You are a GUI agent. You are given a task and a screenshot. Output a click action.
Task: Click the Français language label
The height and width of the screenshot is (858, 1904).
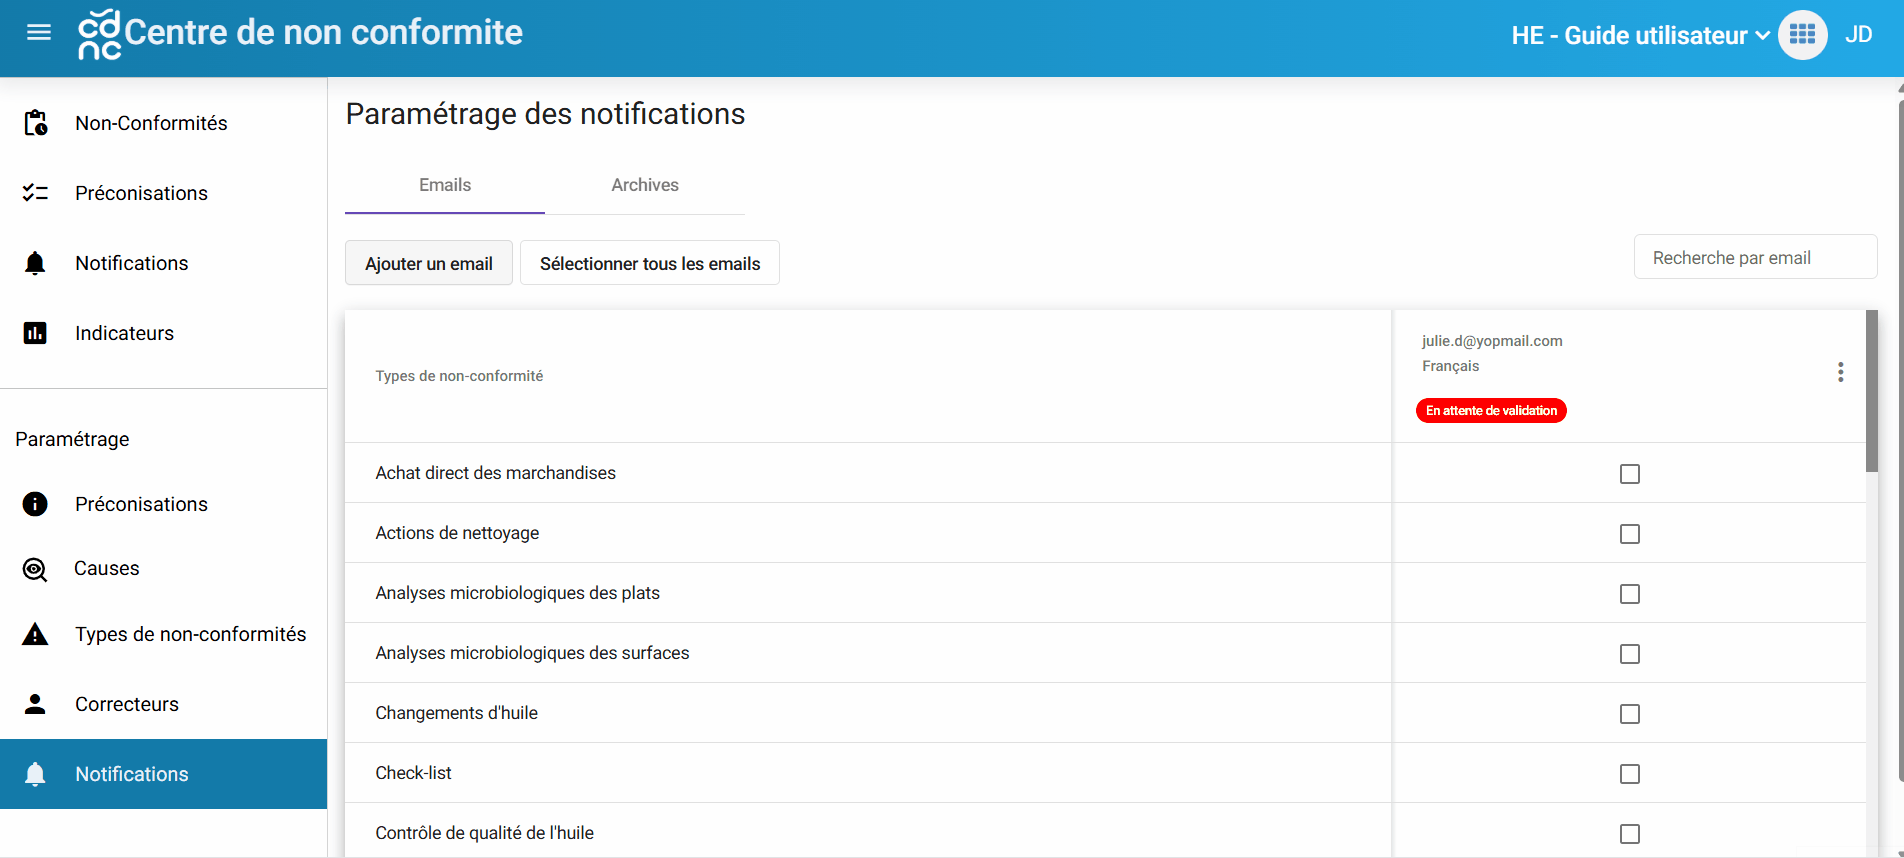coord(1450,366)
